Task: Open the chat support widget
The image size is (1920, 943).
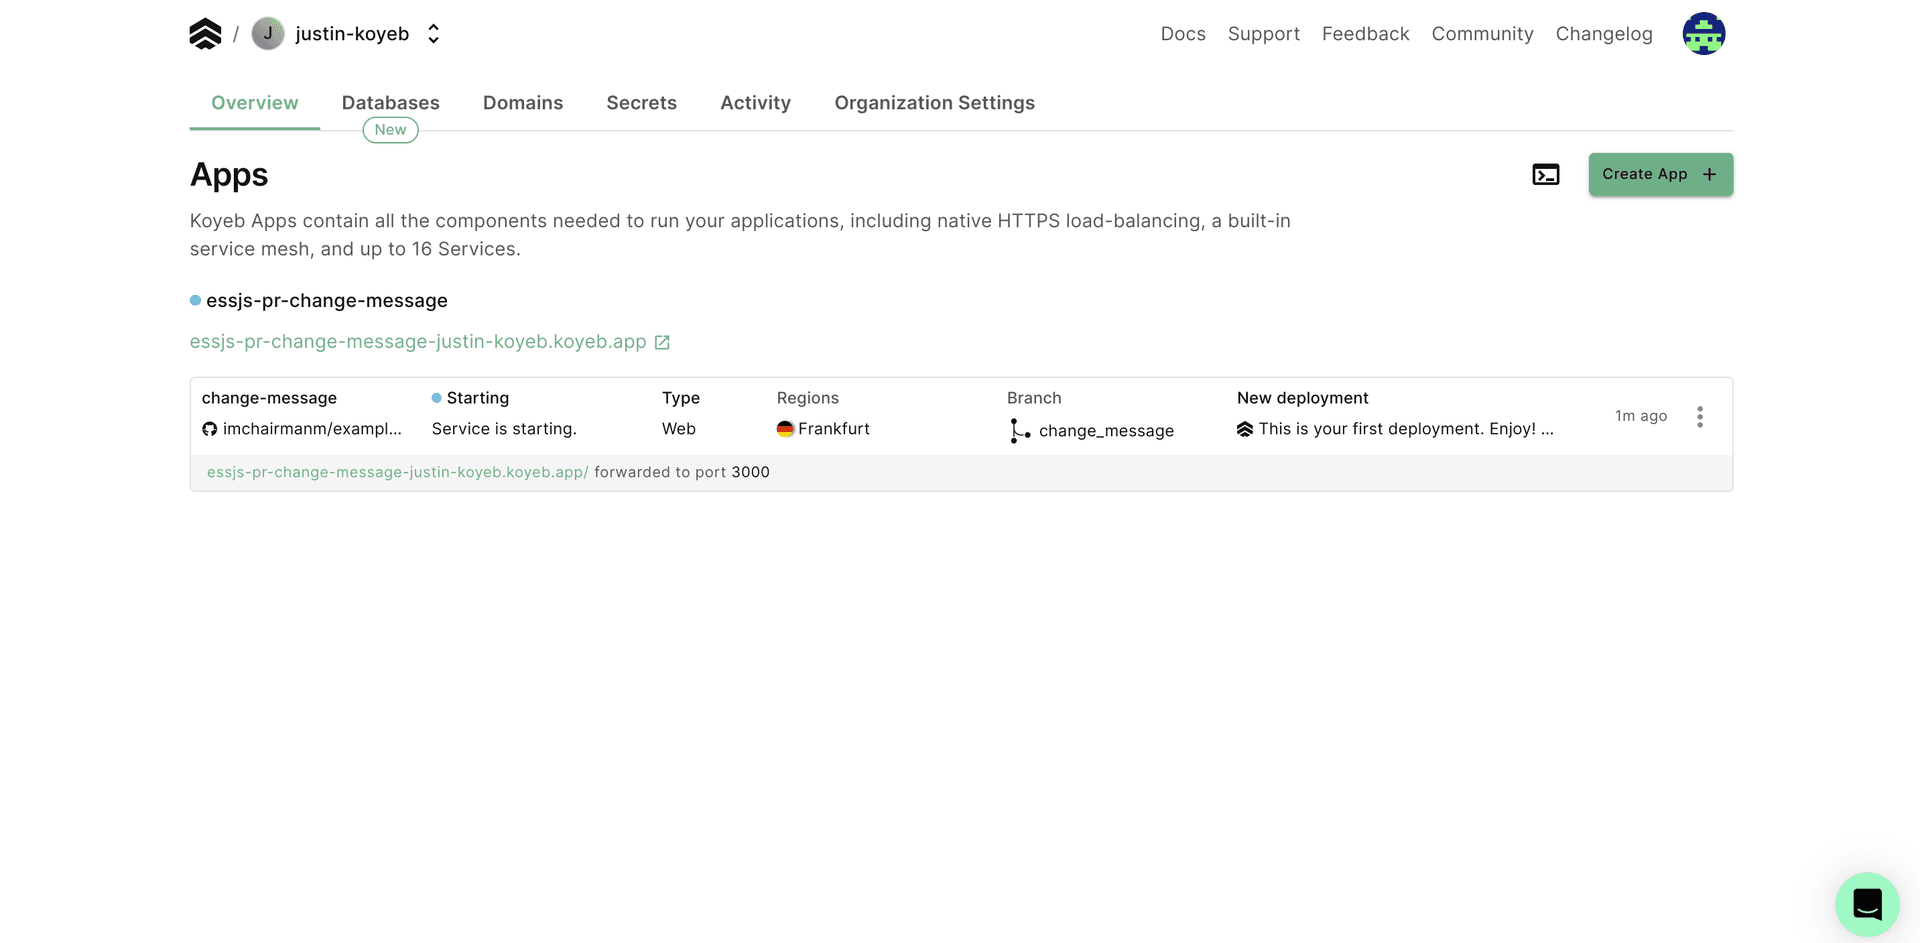Action: click(x=1866, y=904)
